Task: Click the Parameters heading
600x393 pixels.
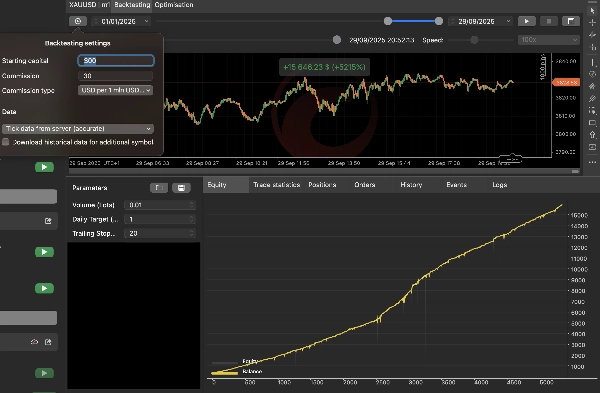Action: pos(90,188)
